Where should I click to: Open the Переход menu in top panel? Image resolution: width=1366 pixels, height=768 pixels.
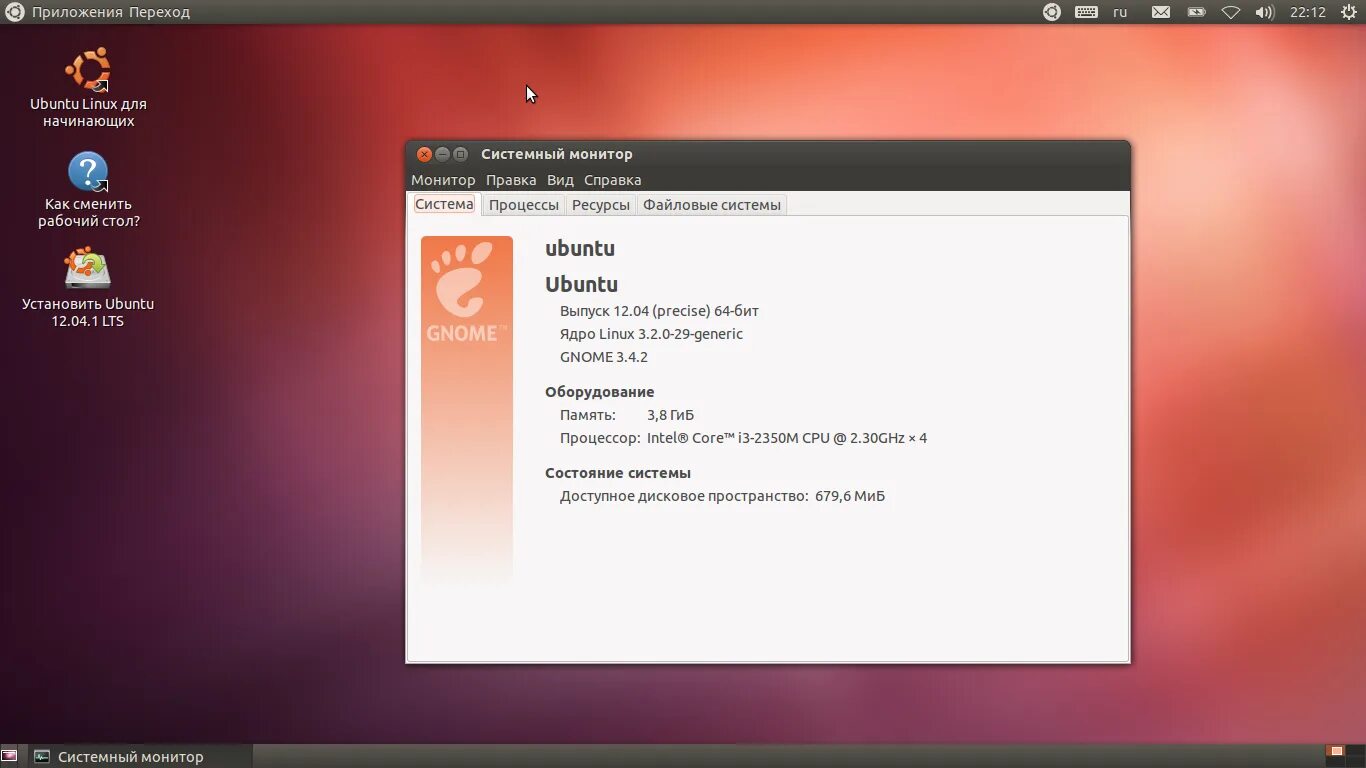point(159,12)
